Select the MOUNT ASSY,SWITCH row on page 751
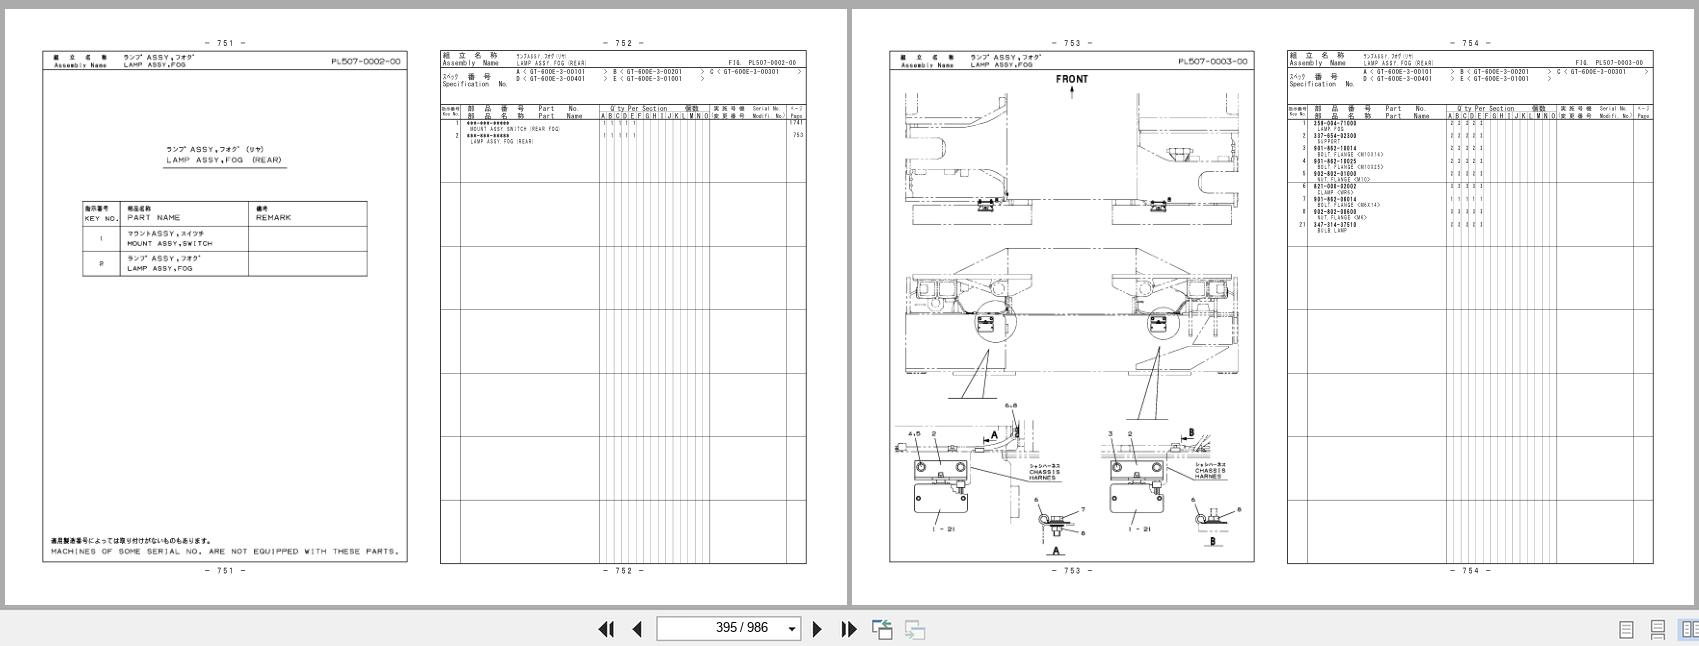1699x646 pixels. [x=225, y=239]
